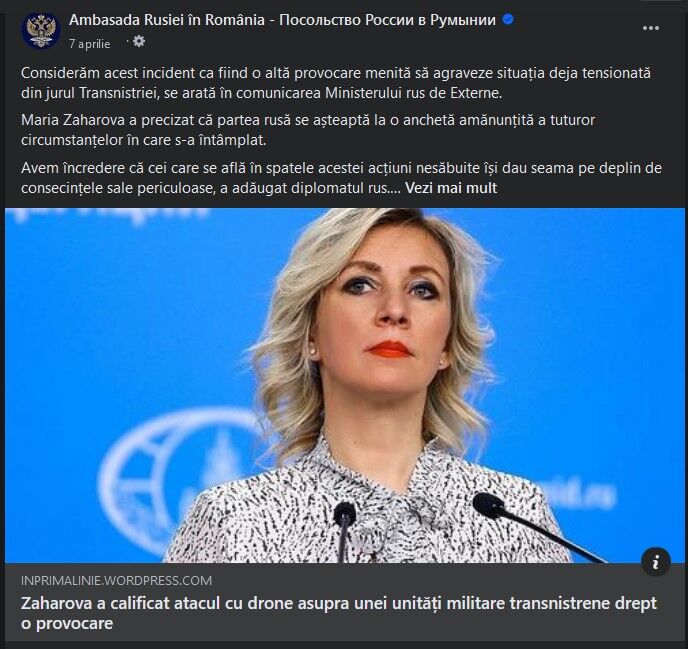Click the blue verified badge
This screenshot has width=688, height=649.
tap(508, 19)
